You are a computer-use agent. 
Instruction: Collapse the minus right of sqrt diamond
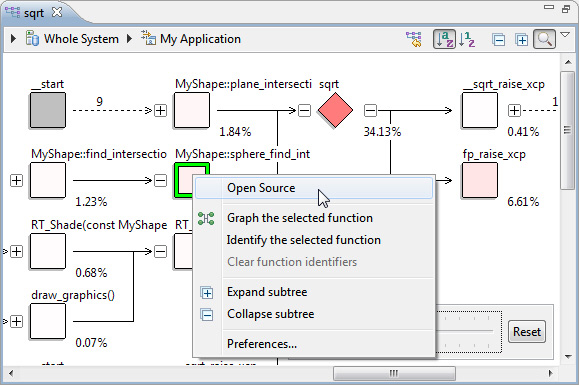[x=370, y=110]
